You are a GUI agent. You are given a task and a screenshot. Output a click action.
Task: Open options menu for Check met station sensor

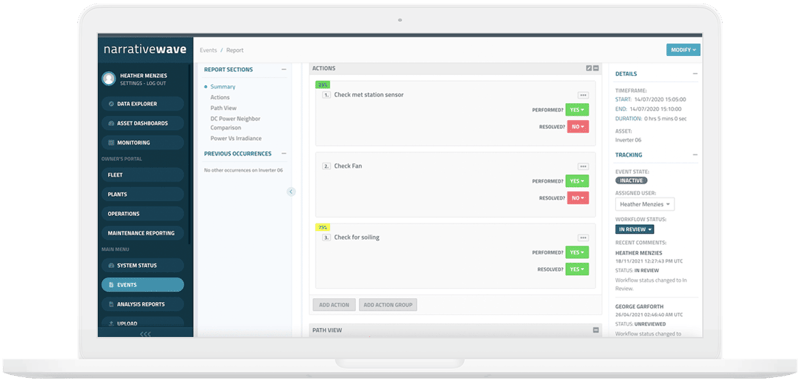(x=583, y=95)
